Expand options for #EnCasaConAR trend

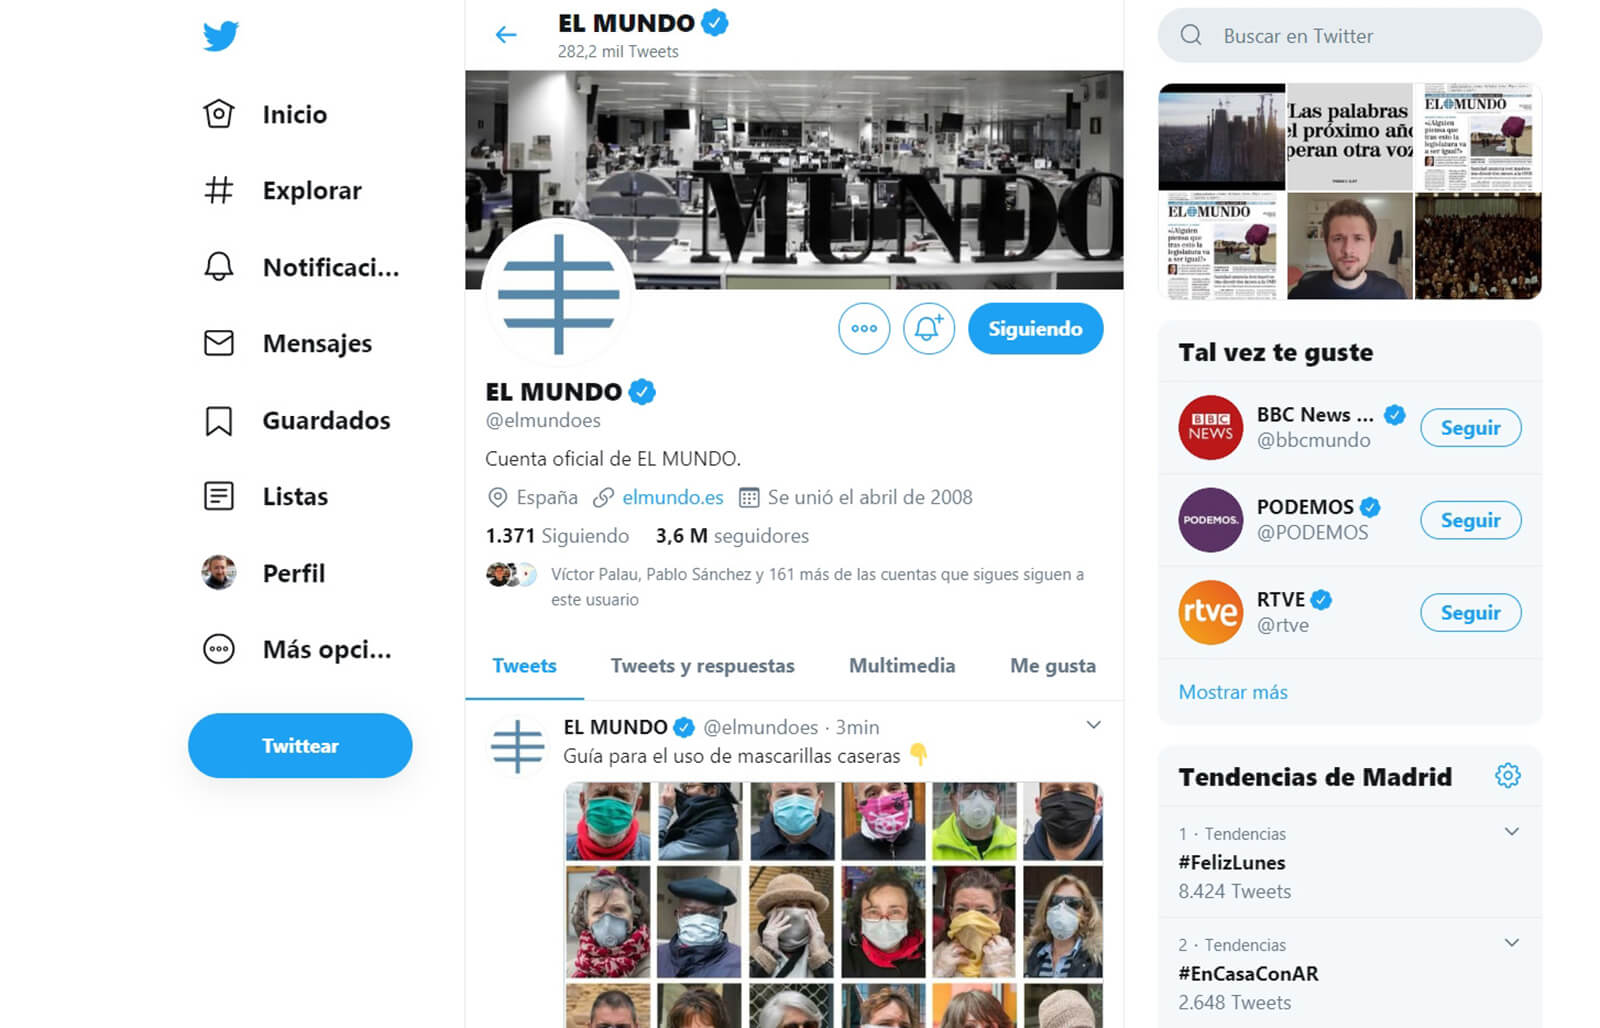(1511, 943)
